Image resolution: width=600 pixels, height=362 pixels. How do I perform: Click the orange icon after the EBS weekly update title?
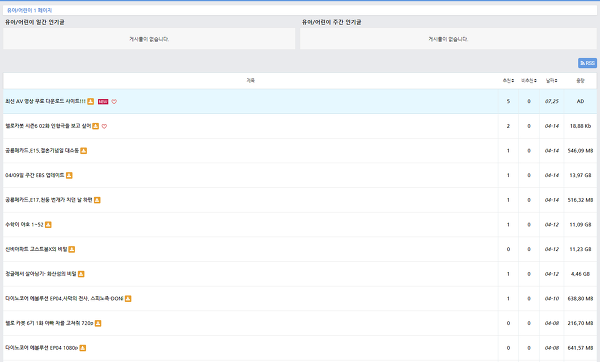click(69, 175)
